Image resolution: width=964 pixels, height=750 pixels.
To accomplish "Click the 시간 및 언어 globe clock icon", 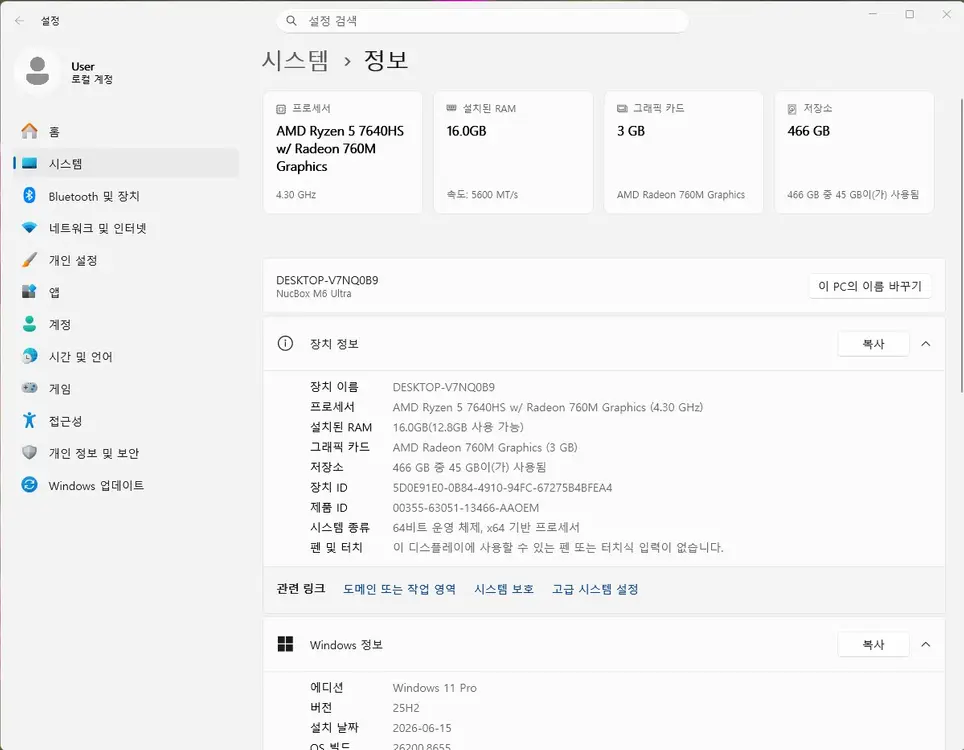I will pyautogui.click(x=29, y=356).
